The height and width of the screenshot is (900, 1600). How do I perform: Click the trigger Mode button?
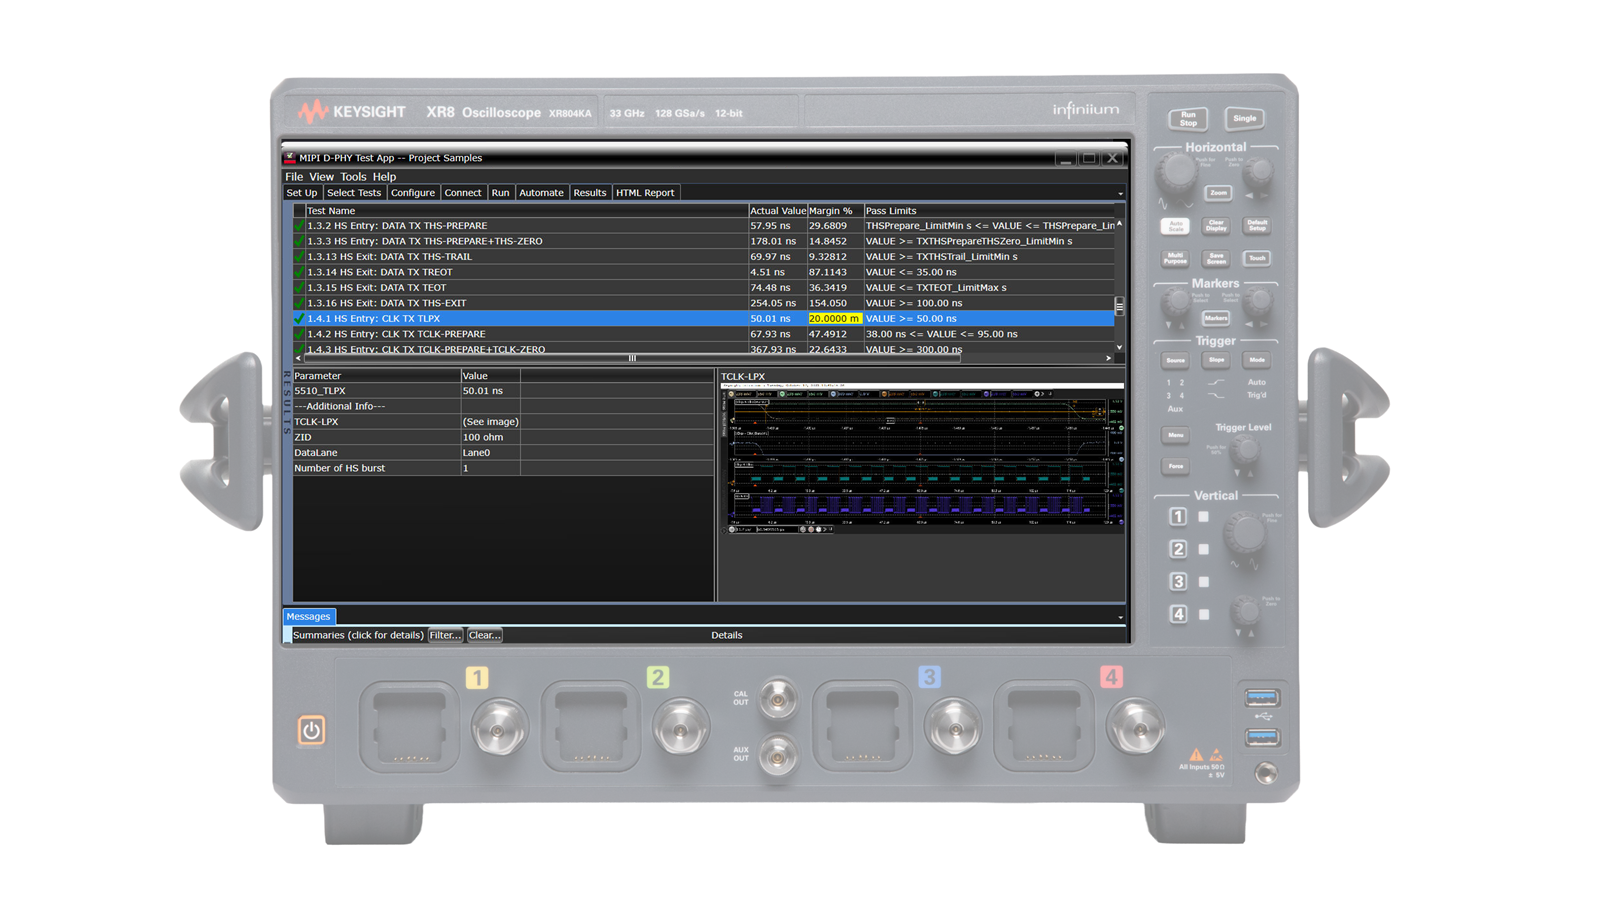point(1257,360)
